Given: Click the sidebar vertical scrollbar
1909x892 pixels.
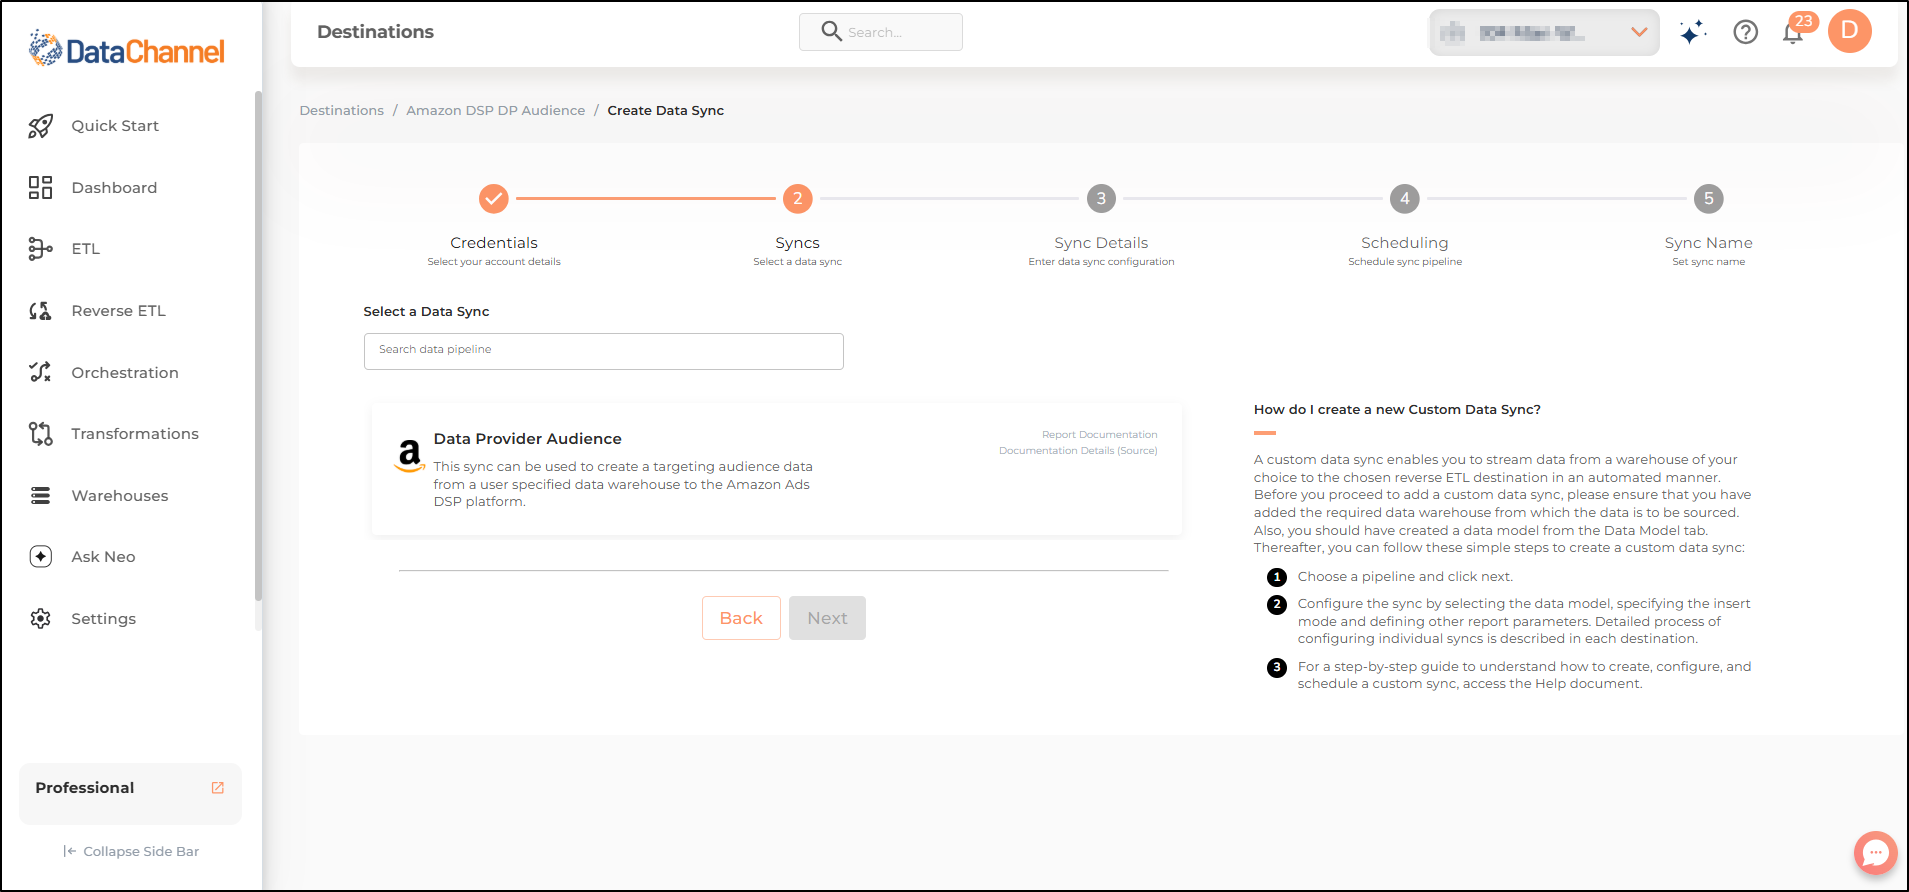Looking at the screenshot, I should click(x=258, y=345).
